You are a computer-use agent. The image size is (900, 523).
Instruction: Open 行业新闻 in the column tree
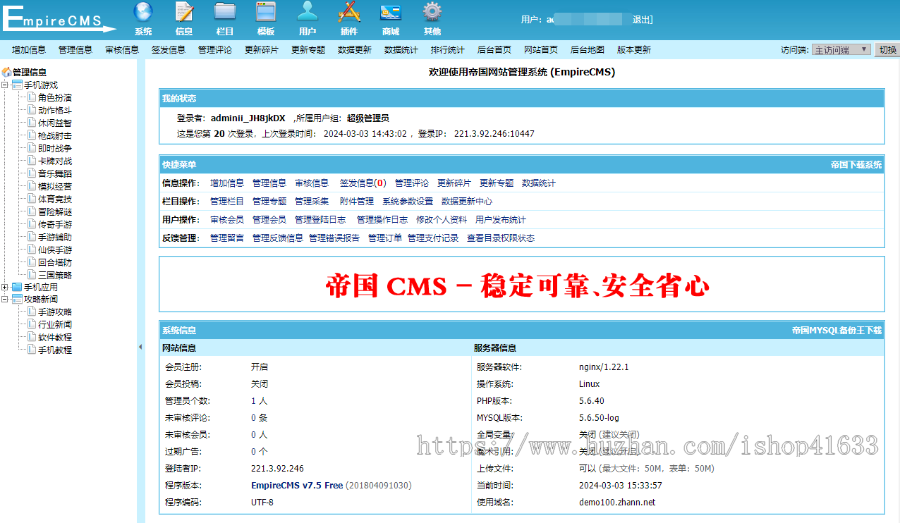pos(55,324)
